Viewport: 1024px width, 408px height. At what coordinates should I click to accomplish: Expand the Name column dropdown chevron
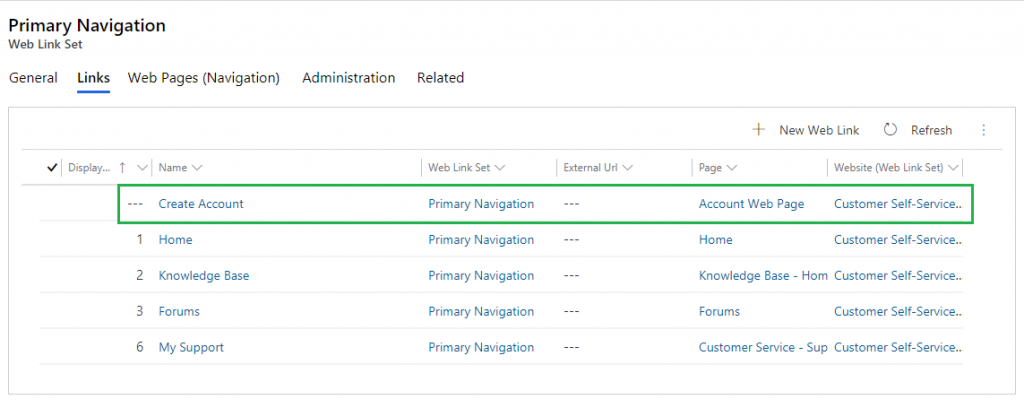tap(197, 168)
